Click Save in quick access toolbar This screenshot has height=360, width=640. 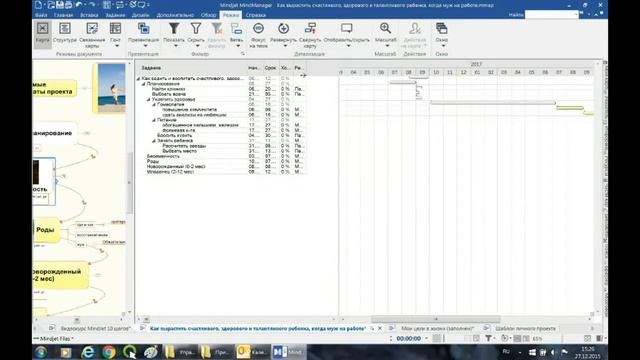[60, 5]
